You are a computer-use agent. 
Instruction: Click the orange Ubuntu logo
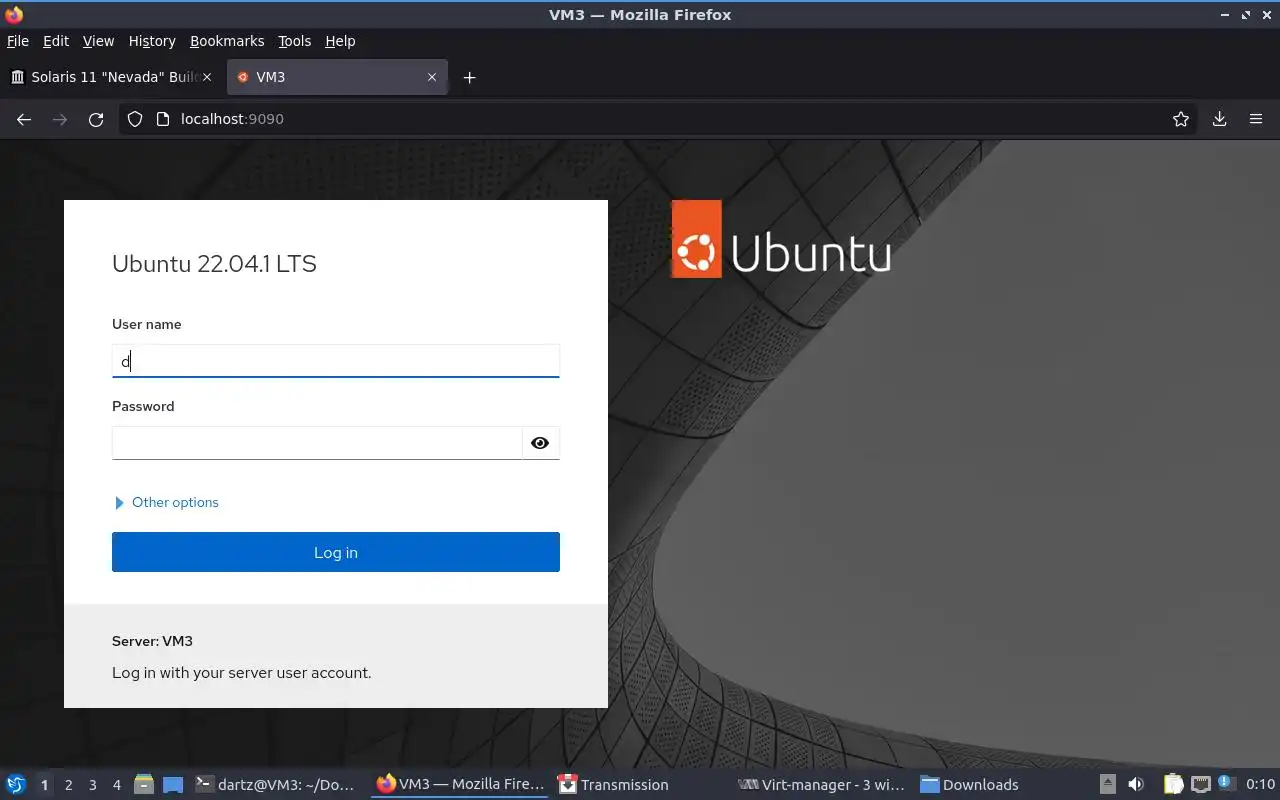[696, 239]
